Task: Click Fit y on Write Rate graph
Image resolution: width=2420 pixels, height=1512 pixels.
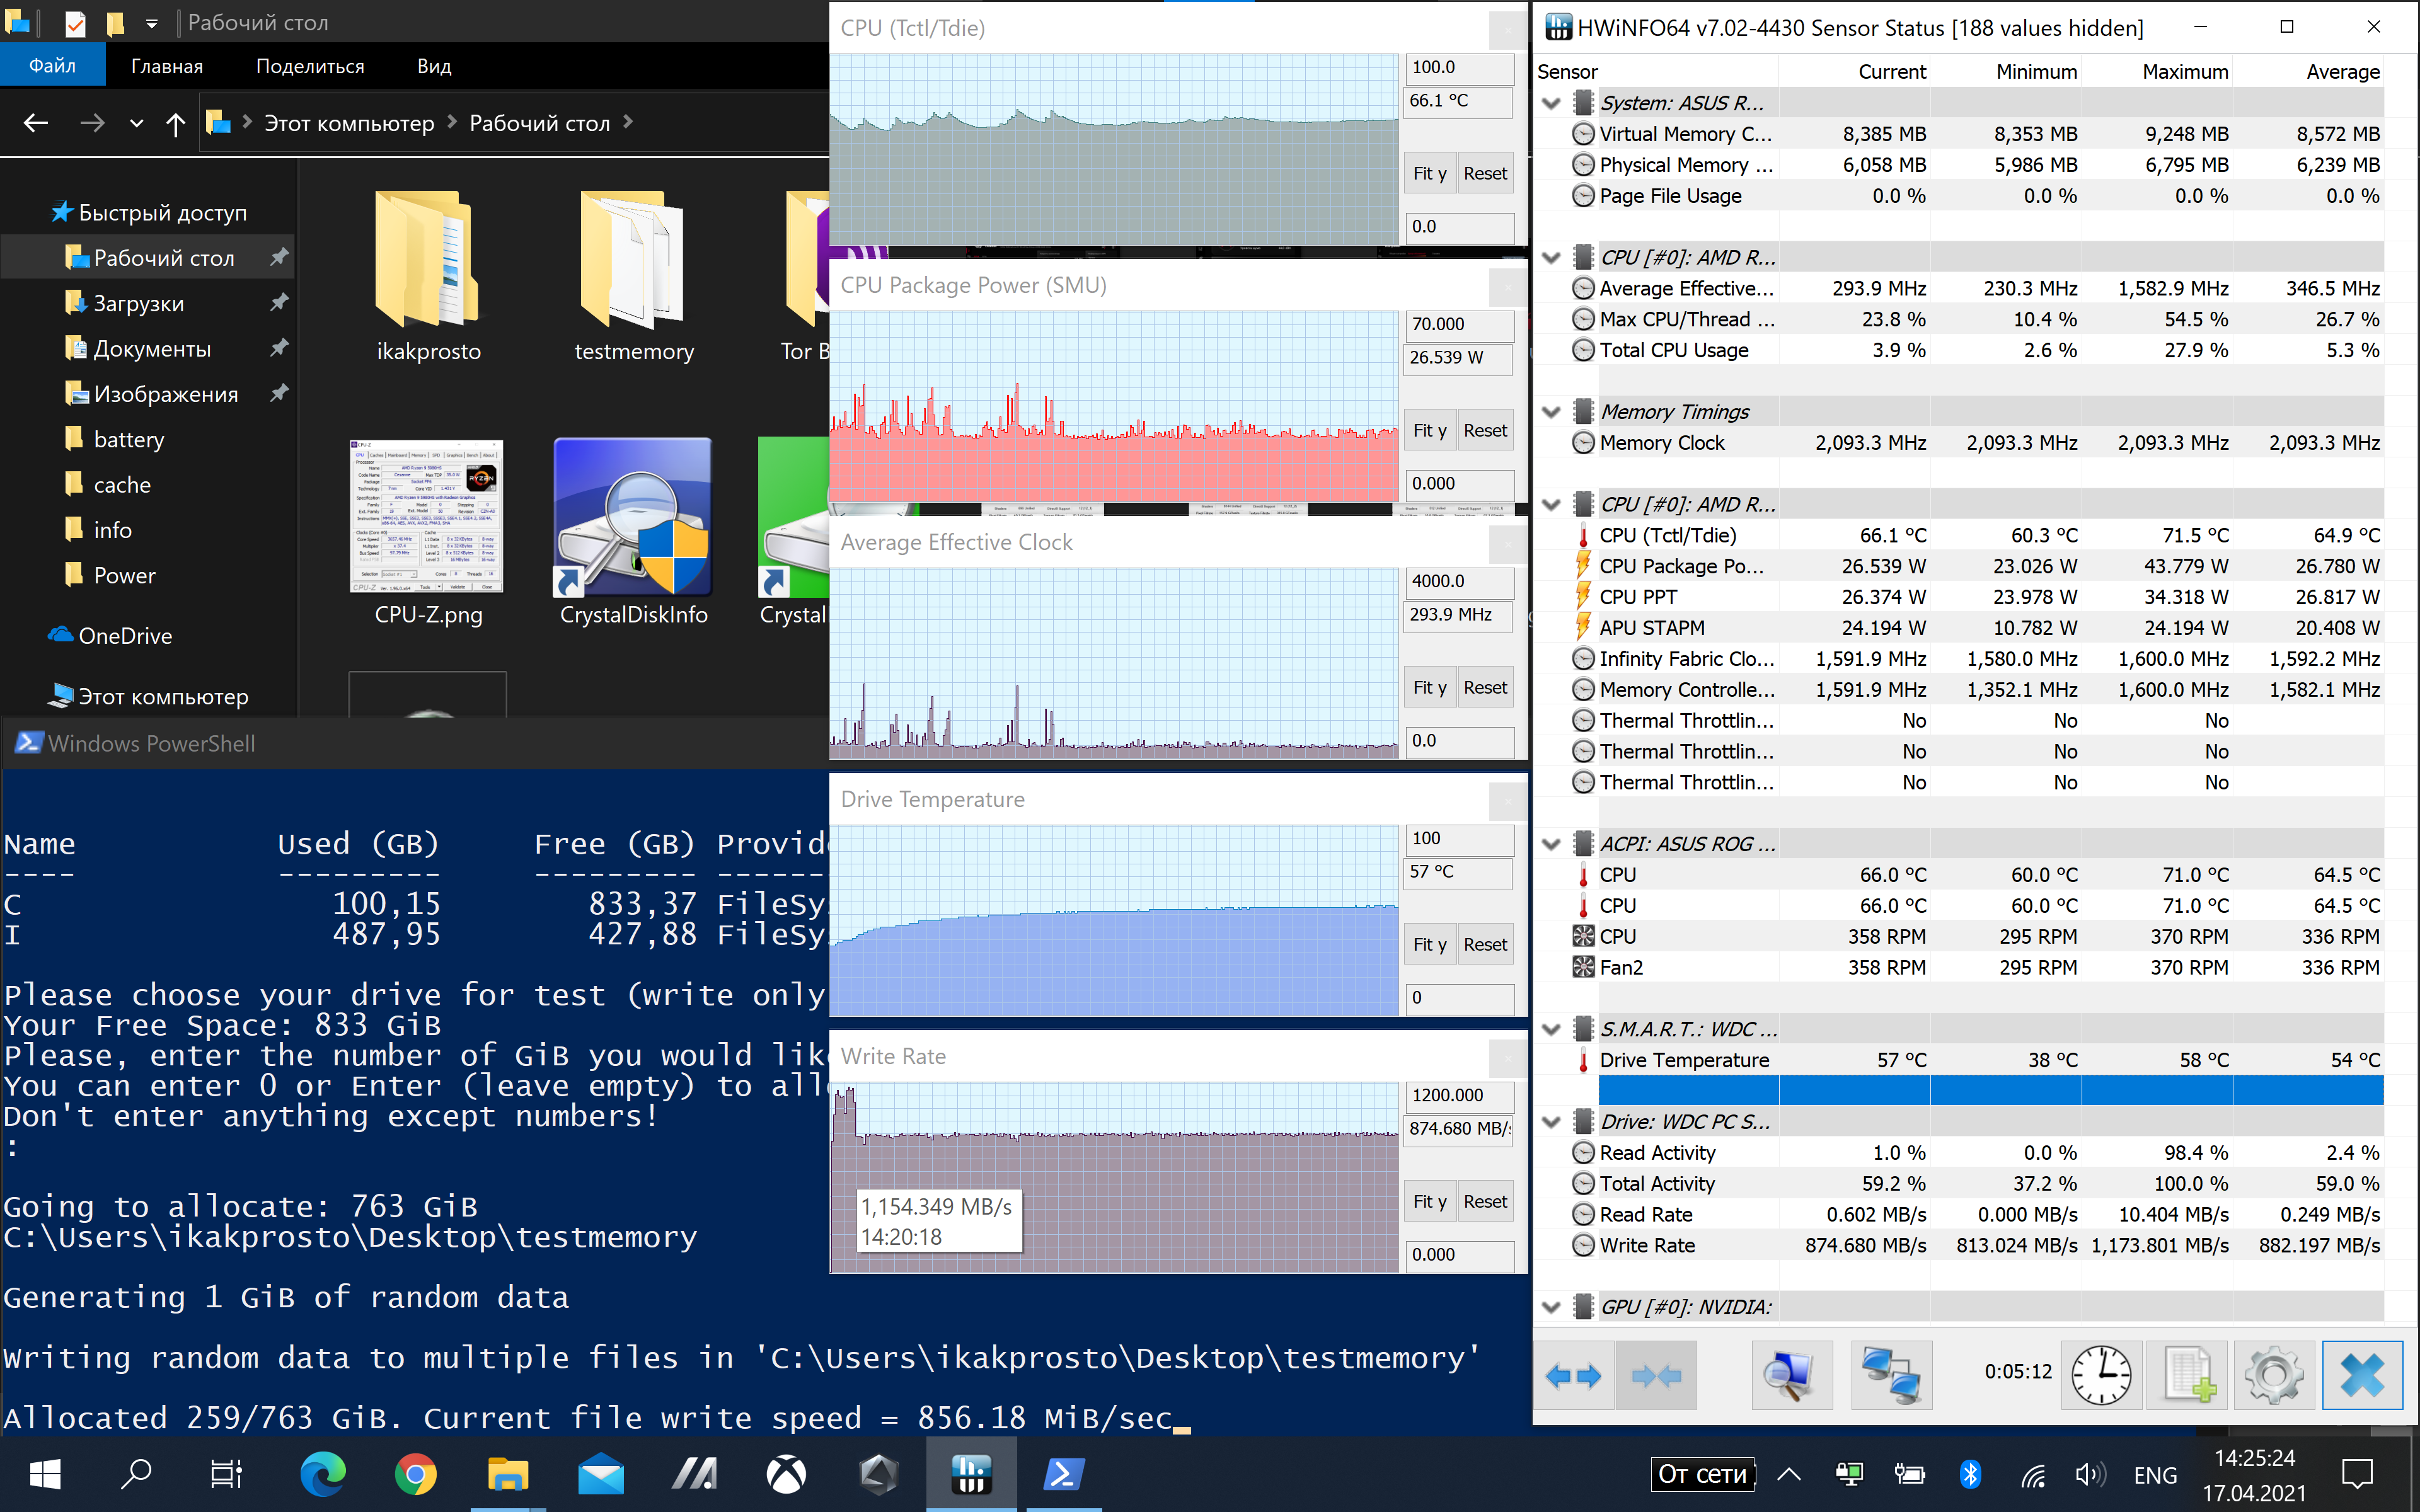Action: coord(1430,1201)
